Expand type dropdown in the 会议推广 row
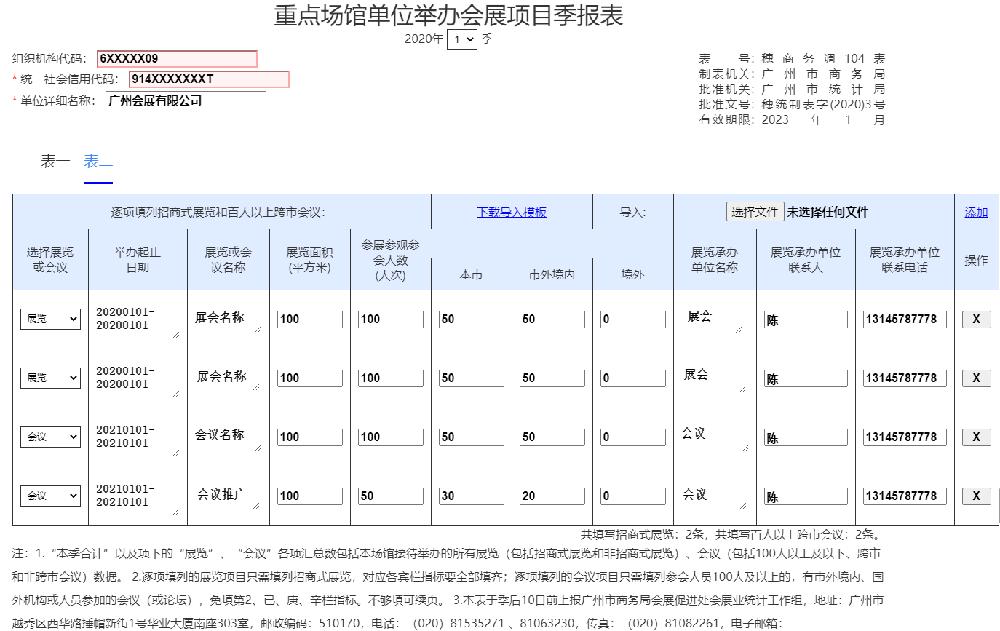The image size is (1000, 631). [x=50, y=495]
